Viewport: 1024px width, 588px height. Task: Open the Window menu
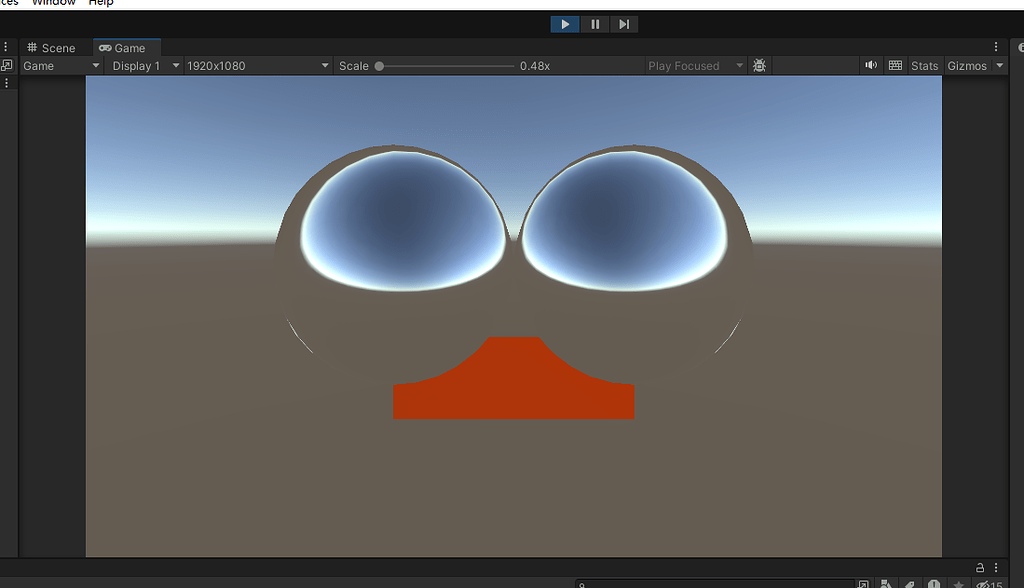point(53,3)
